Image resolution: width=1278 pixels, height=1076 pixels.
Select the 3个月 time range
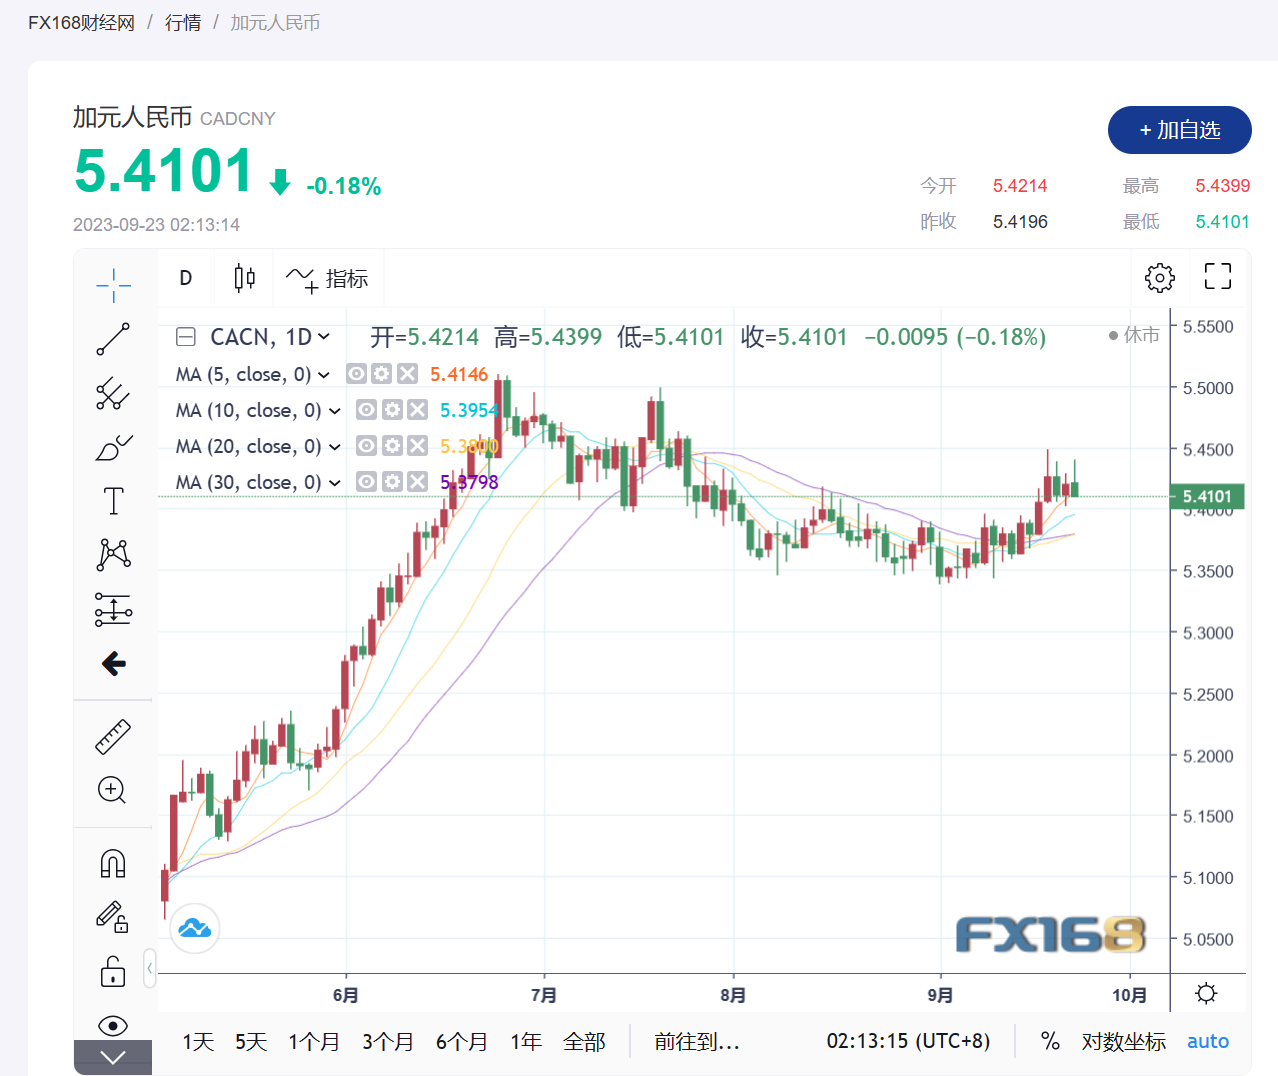click(388, 1041)
